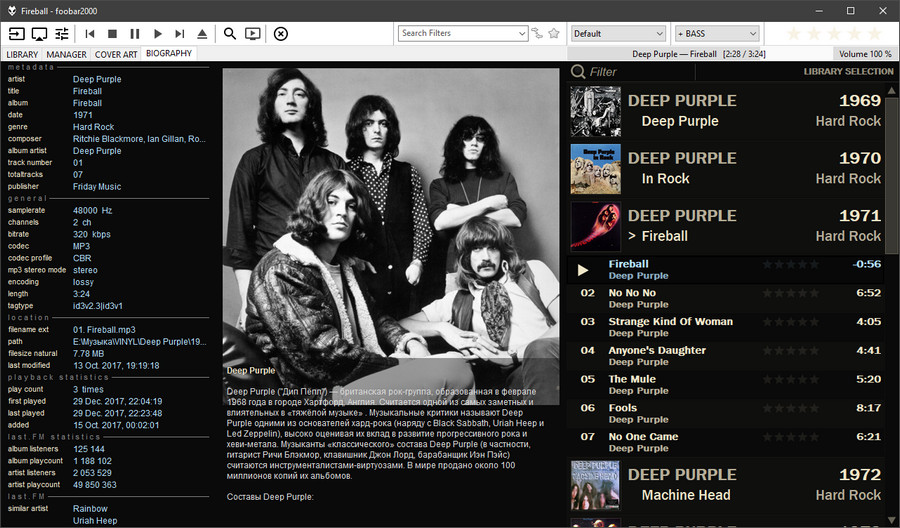The width and height of the screenshot is (900, 528).
Task: Stop playback with the stop button
Action: tap(112, 34)
